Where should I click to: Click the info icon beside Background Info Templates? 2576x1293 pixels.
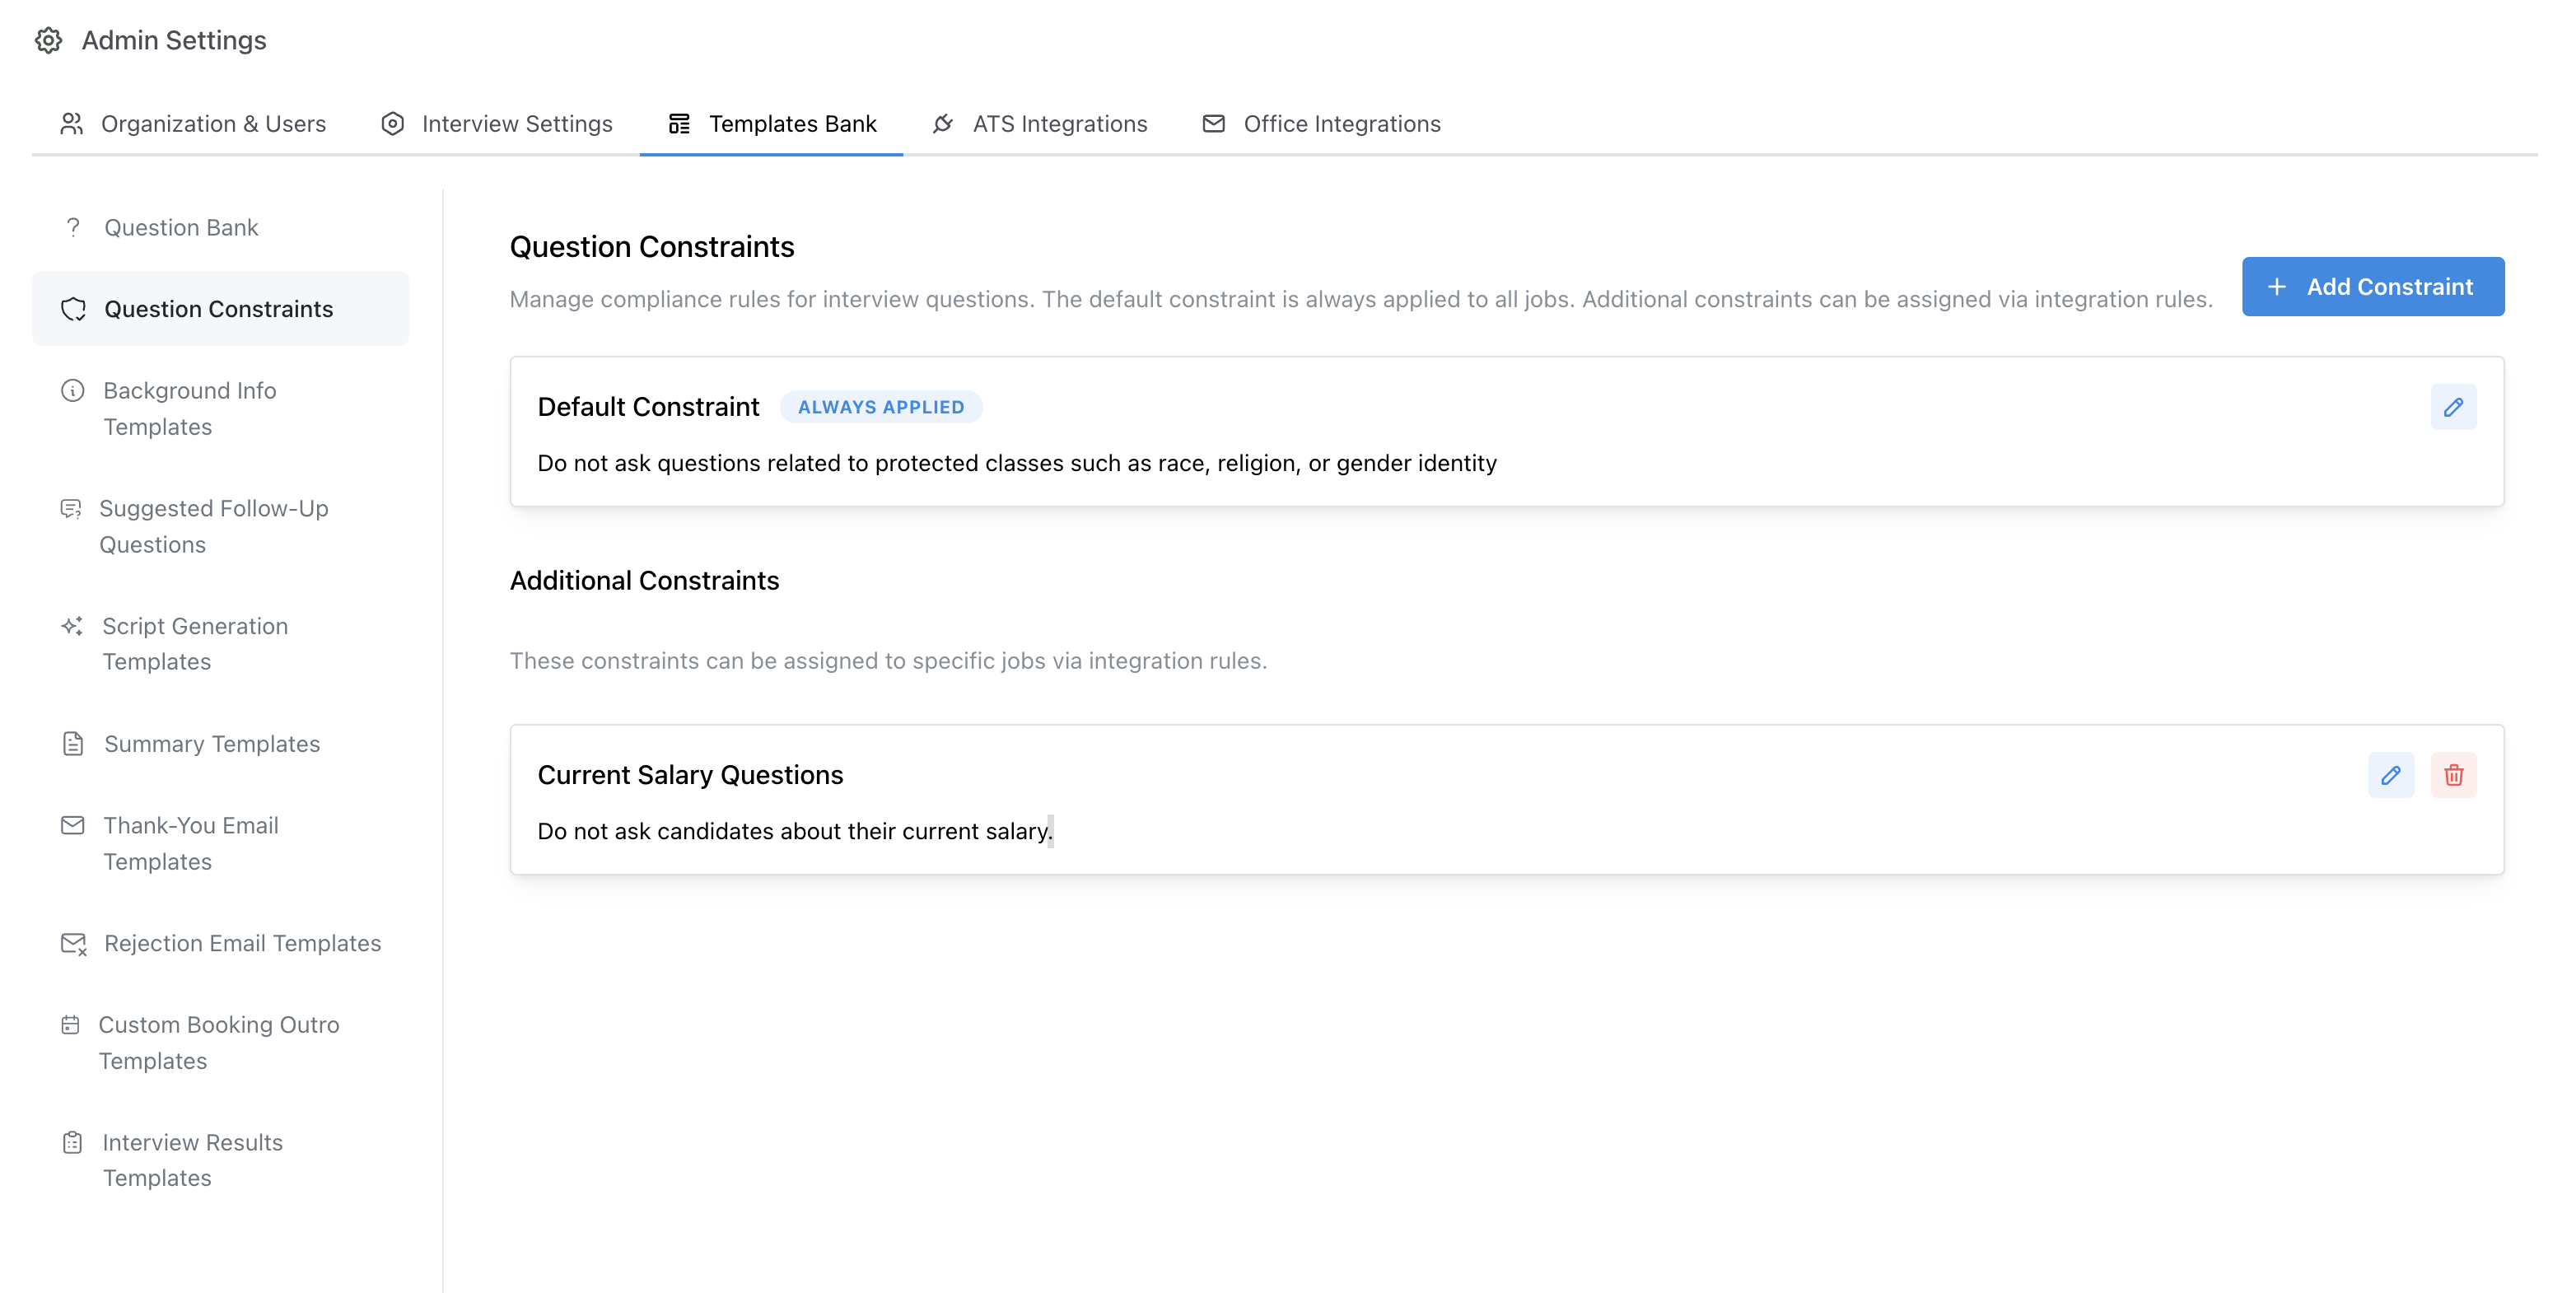72,390
